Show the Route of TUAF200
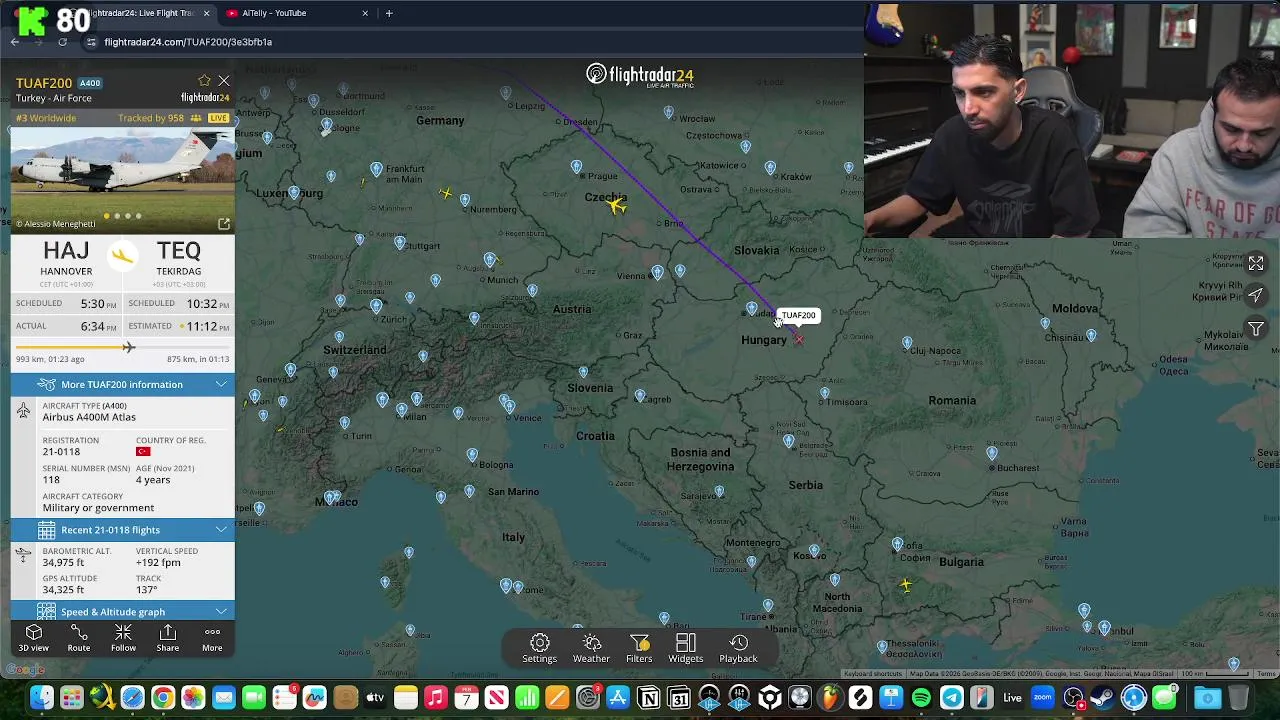This screenshot has height=720, width=1280. click(x=79, y=638)
